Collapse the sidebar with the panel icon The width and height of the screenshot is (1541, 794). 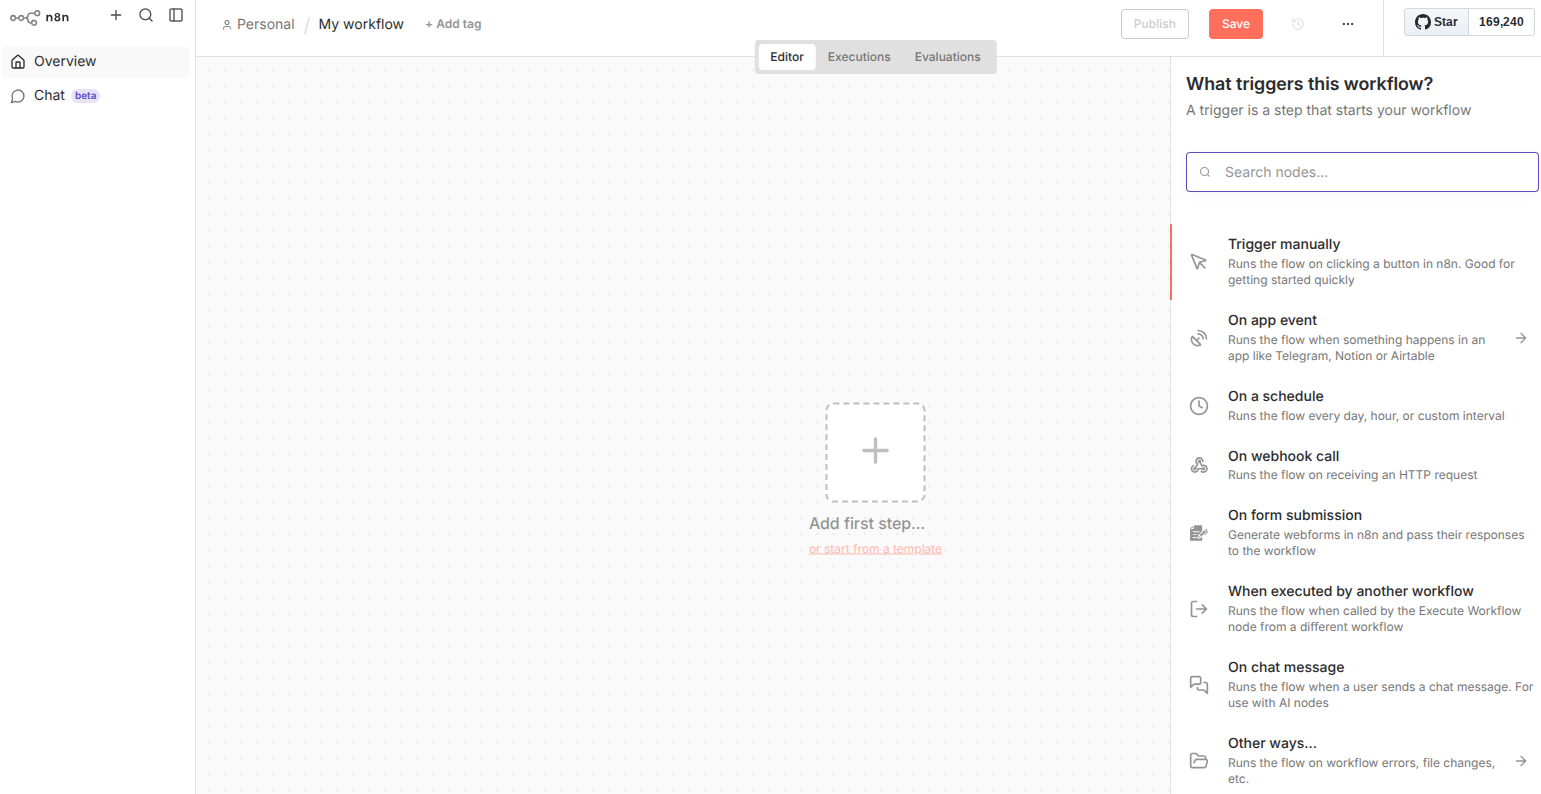coord(176,15)
